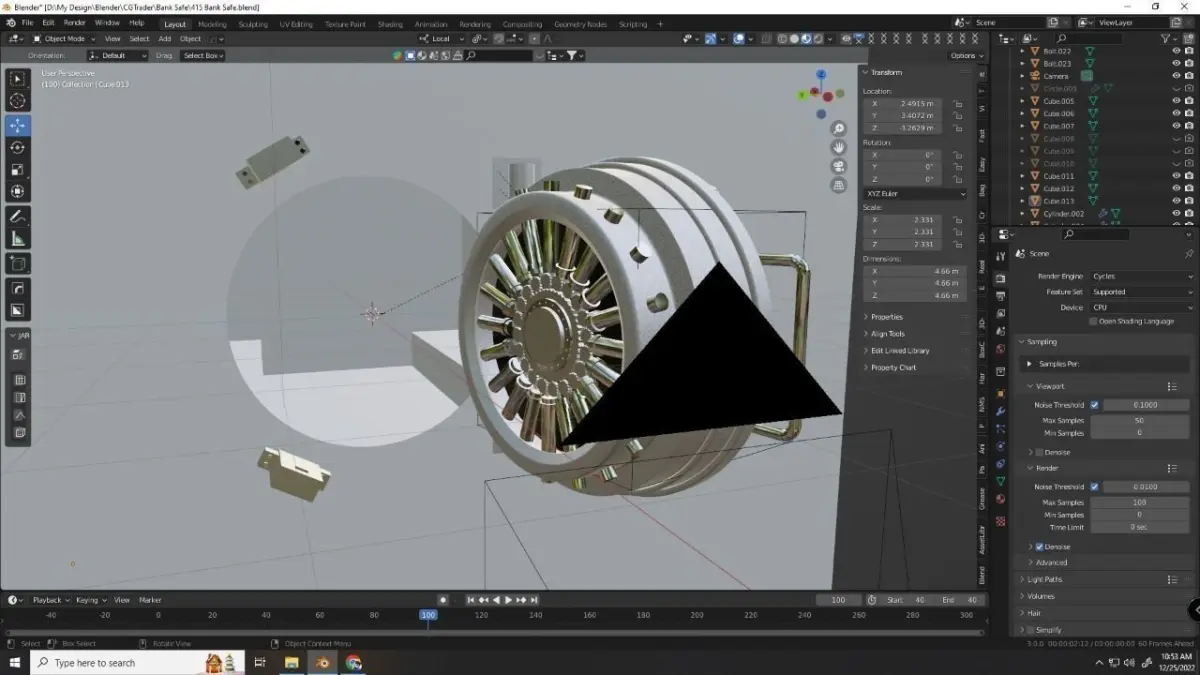
Task: Open the Keying popover in timeline
Action: click(89, 600)
